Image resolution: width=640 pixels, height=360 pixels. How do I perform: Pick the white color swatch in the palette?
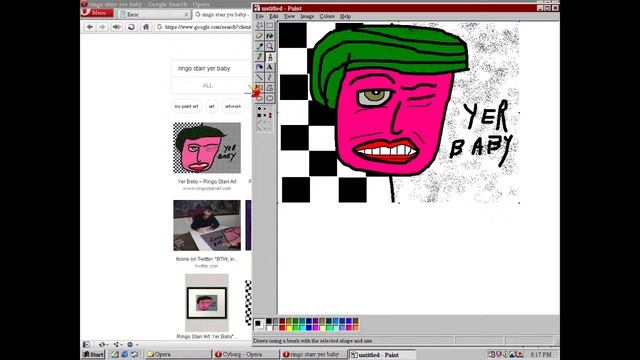tap(269, 328)
